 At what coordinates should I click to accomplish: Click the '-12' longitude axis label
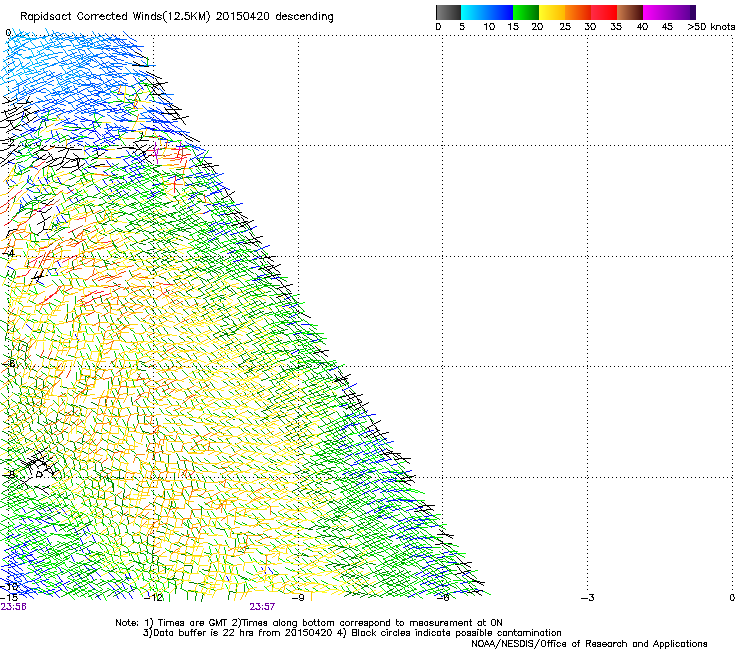tap(153, 598)
